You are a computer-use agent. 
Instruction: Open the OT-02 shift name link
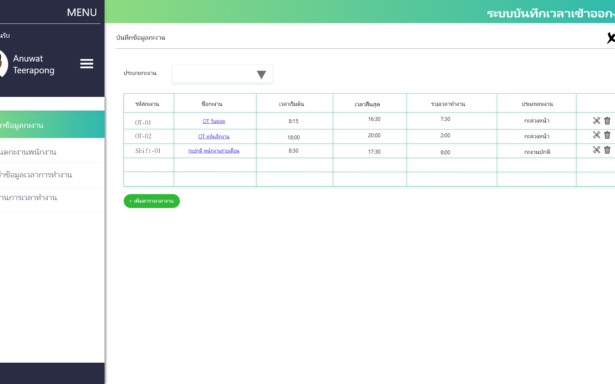214,136
